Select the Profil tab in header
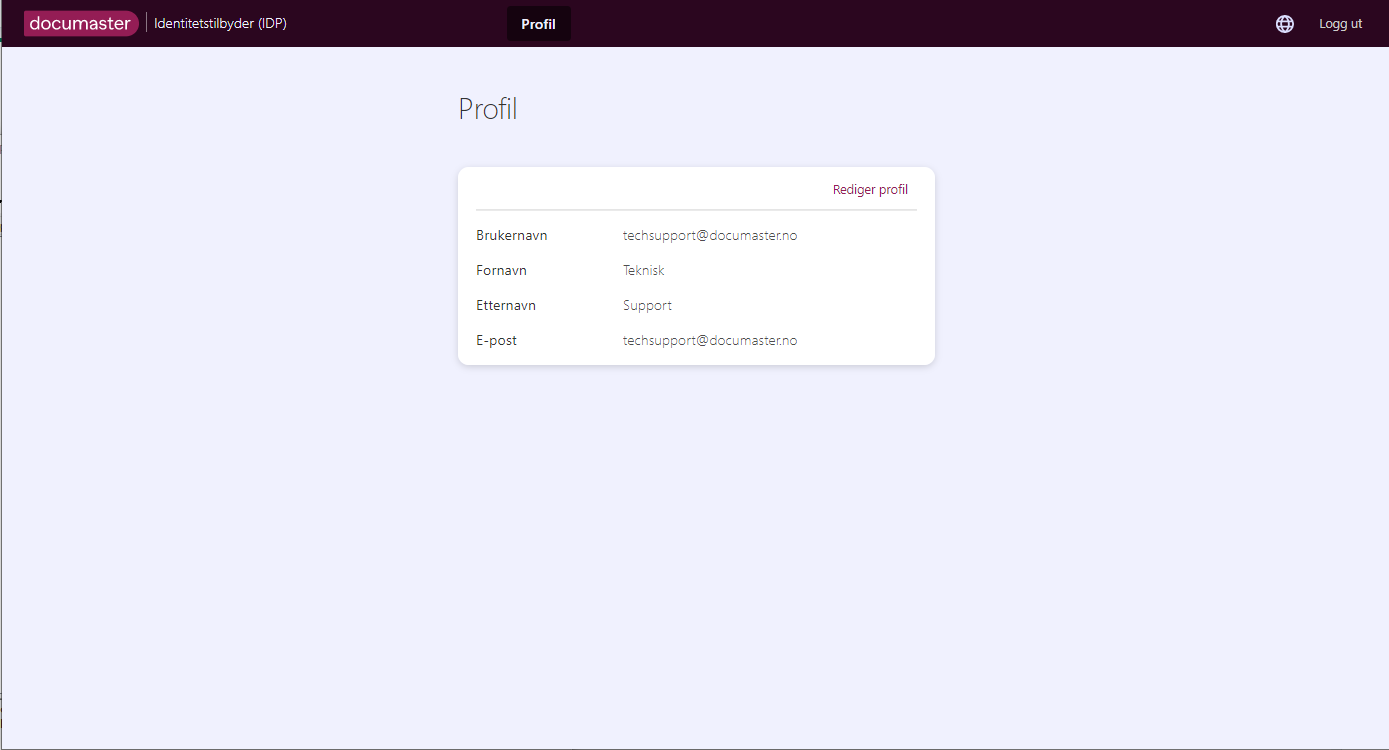The width and height of the screenshot is (1389, 750). pyautogui.click(x=538, y=24)
